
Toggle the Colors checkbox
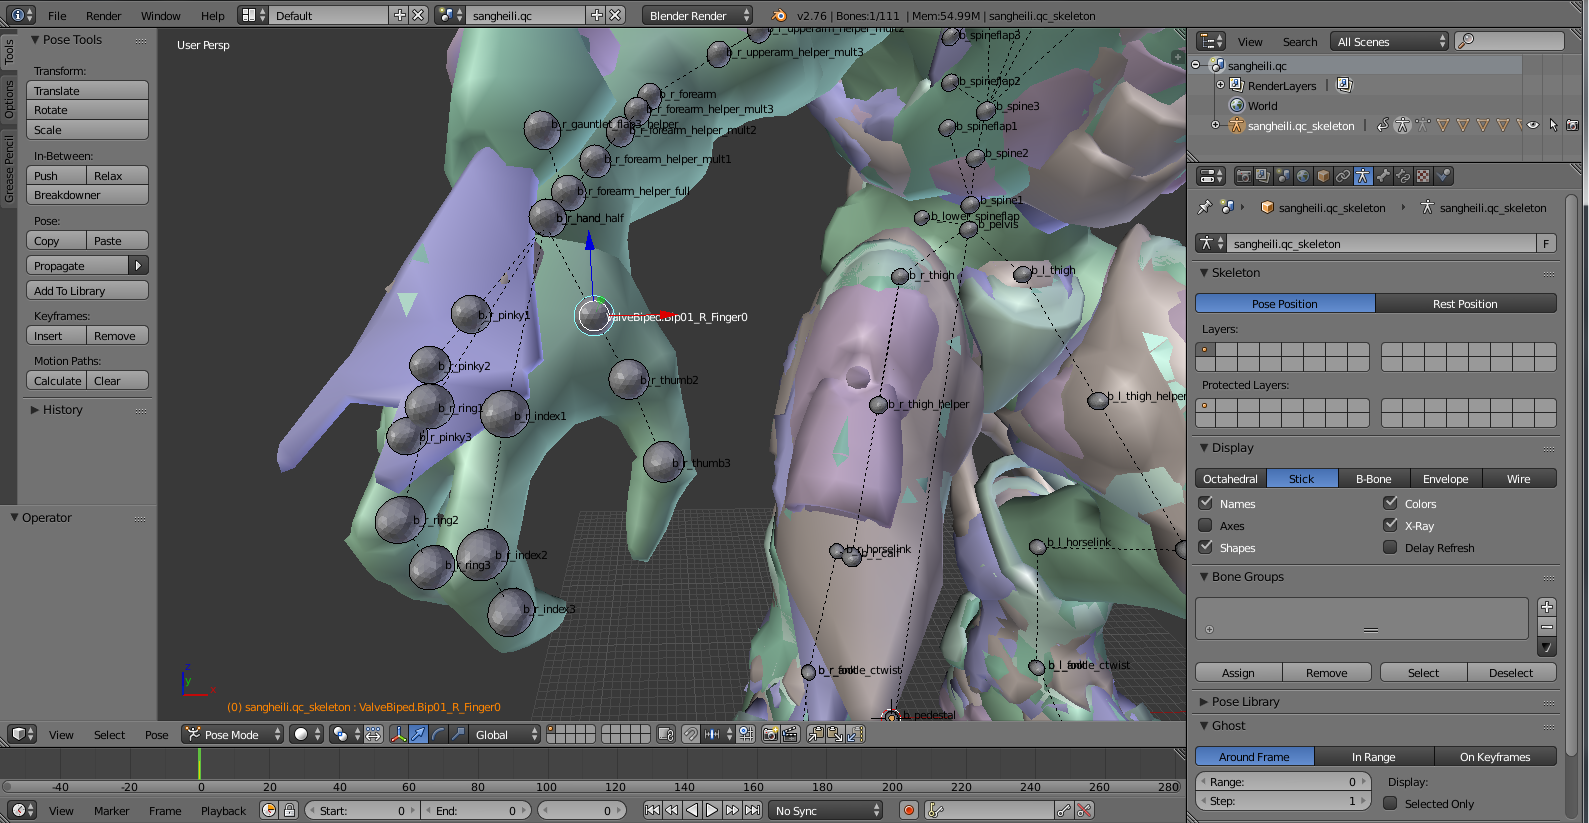tap(1390, 503)
